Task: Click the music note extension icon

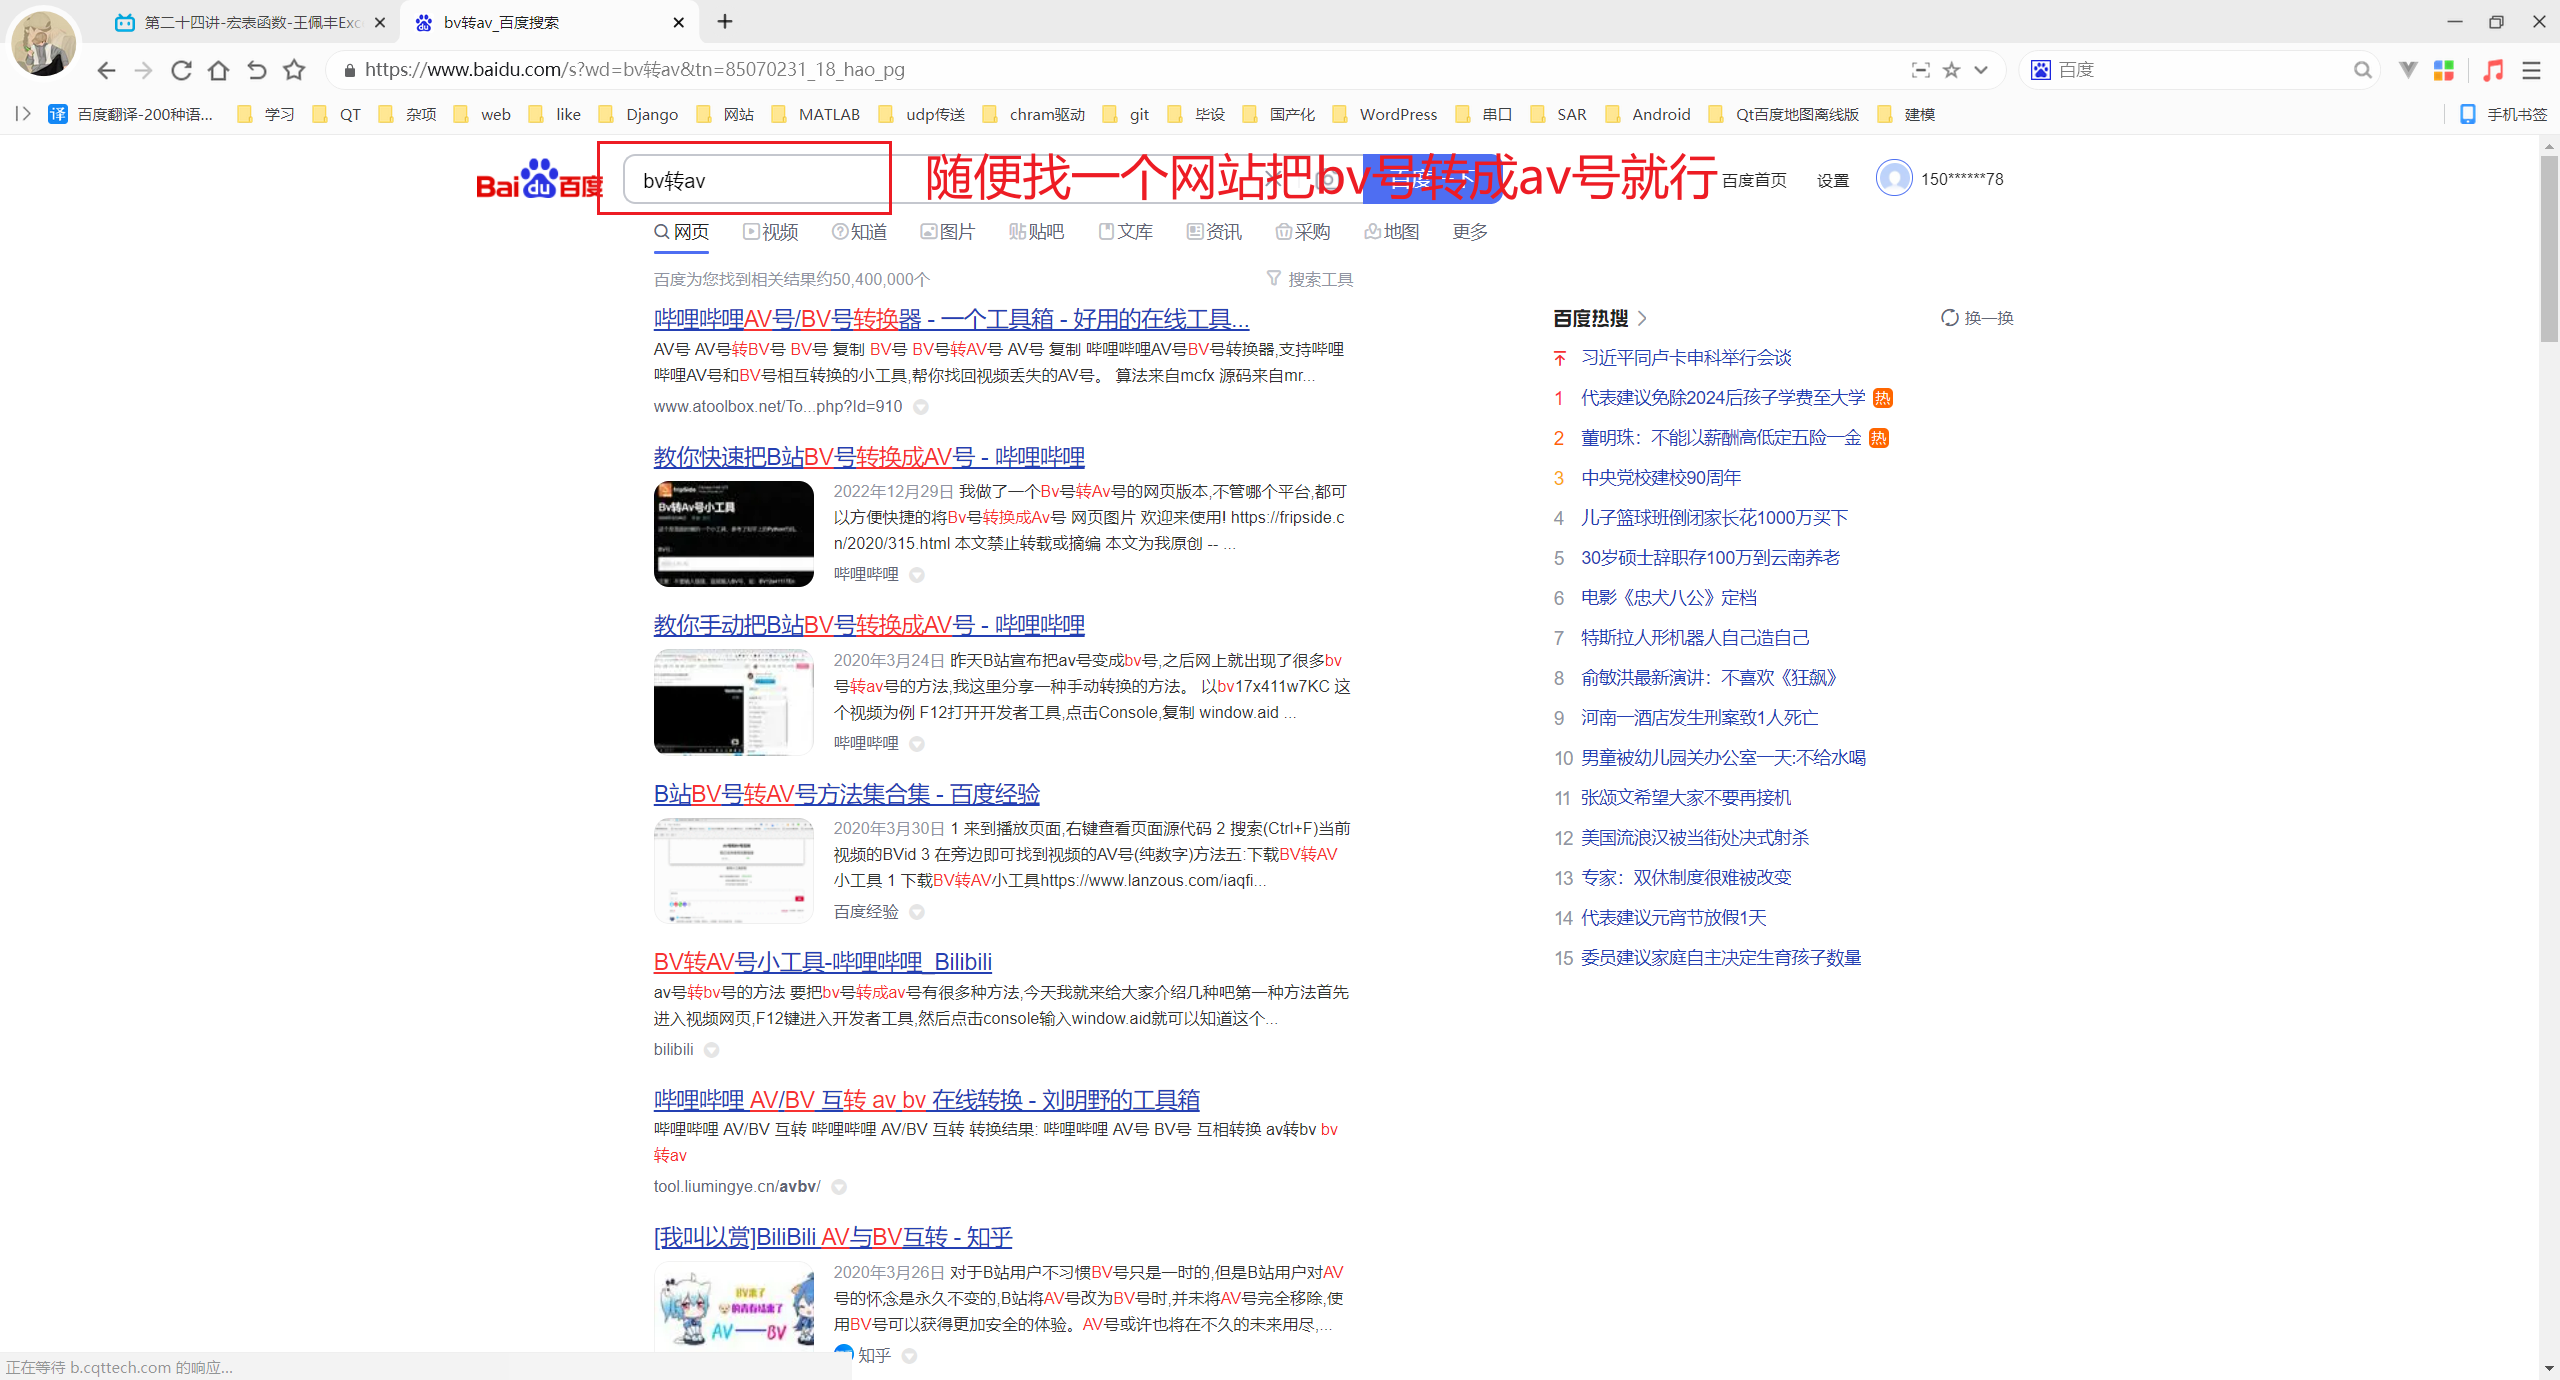Action: (2493, 70)
